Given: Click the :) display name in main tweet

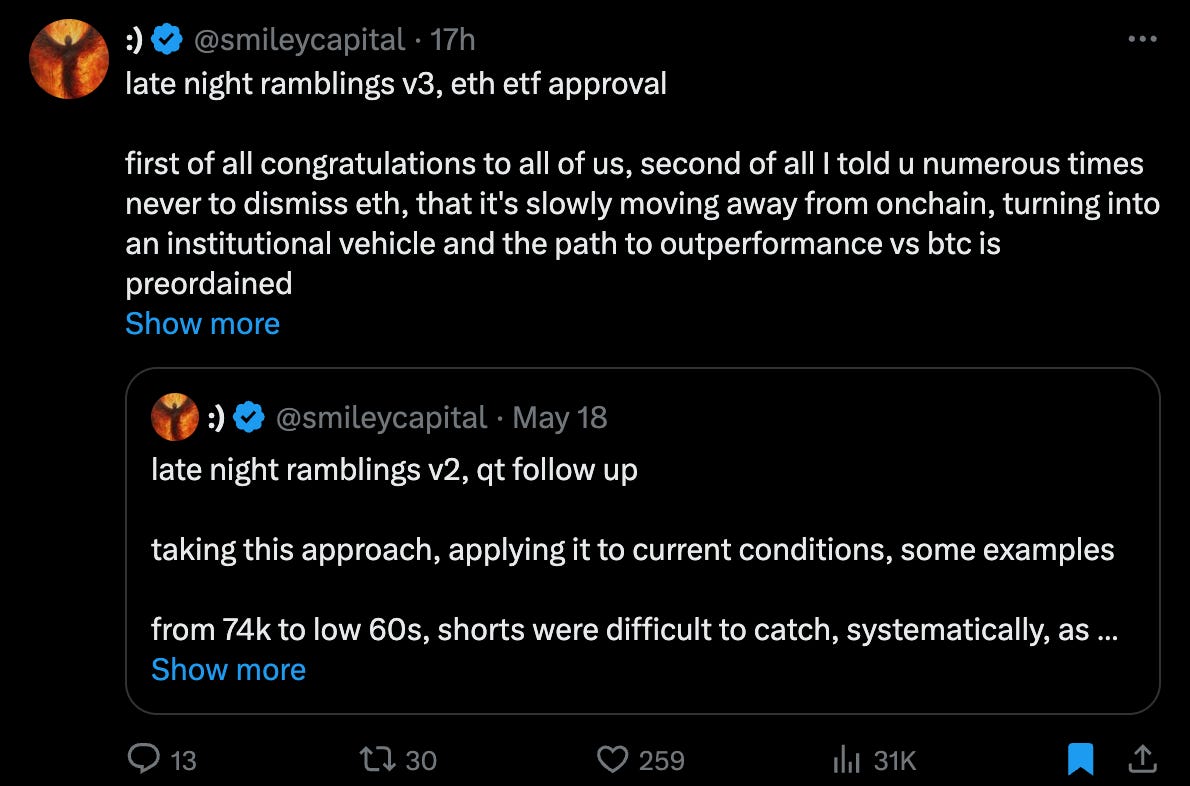Looking at the screenshot, I should point(134,39).
